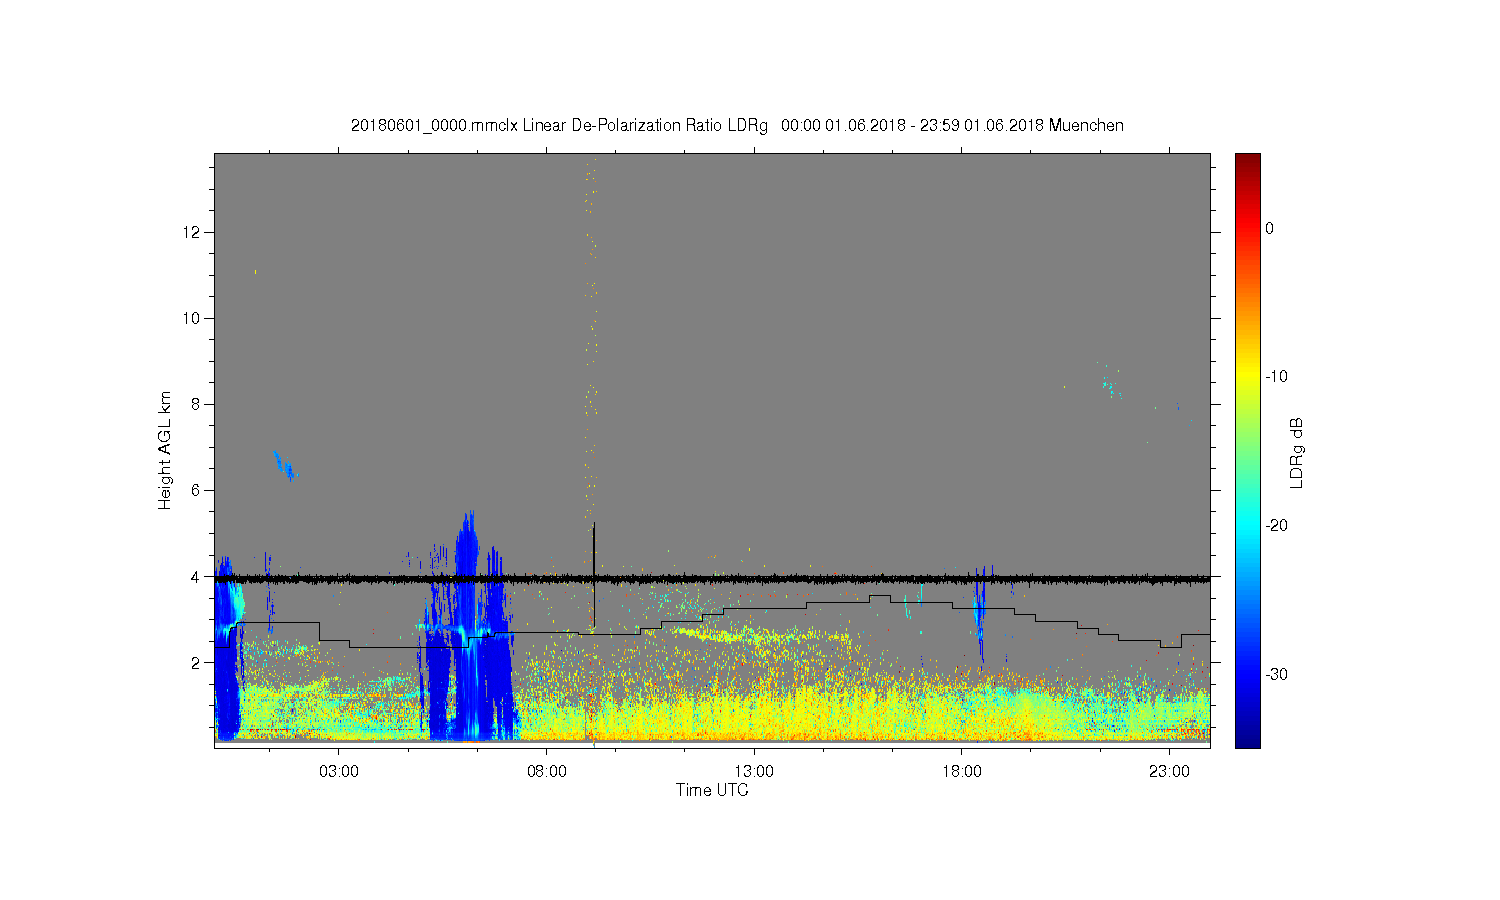The height and width of the screenshot is (900, 1500).
Task: Click the 08:00 time tick label
Action: (x=547, y=772)
